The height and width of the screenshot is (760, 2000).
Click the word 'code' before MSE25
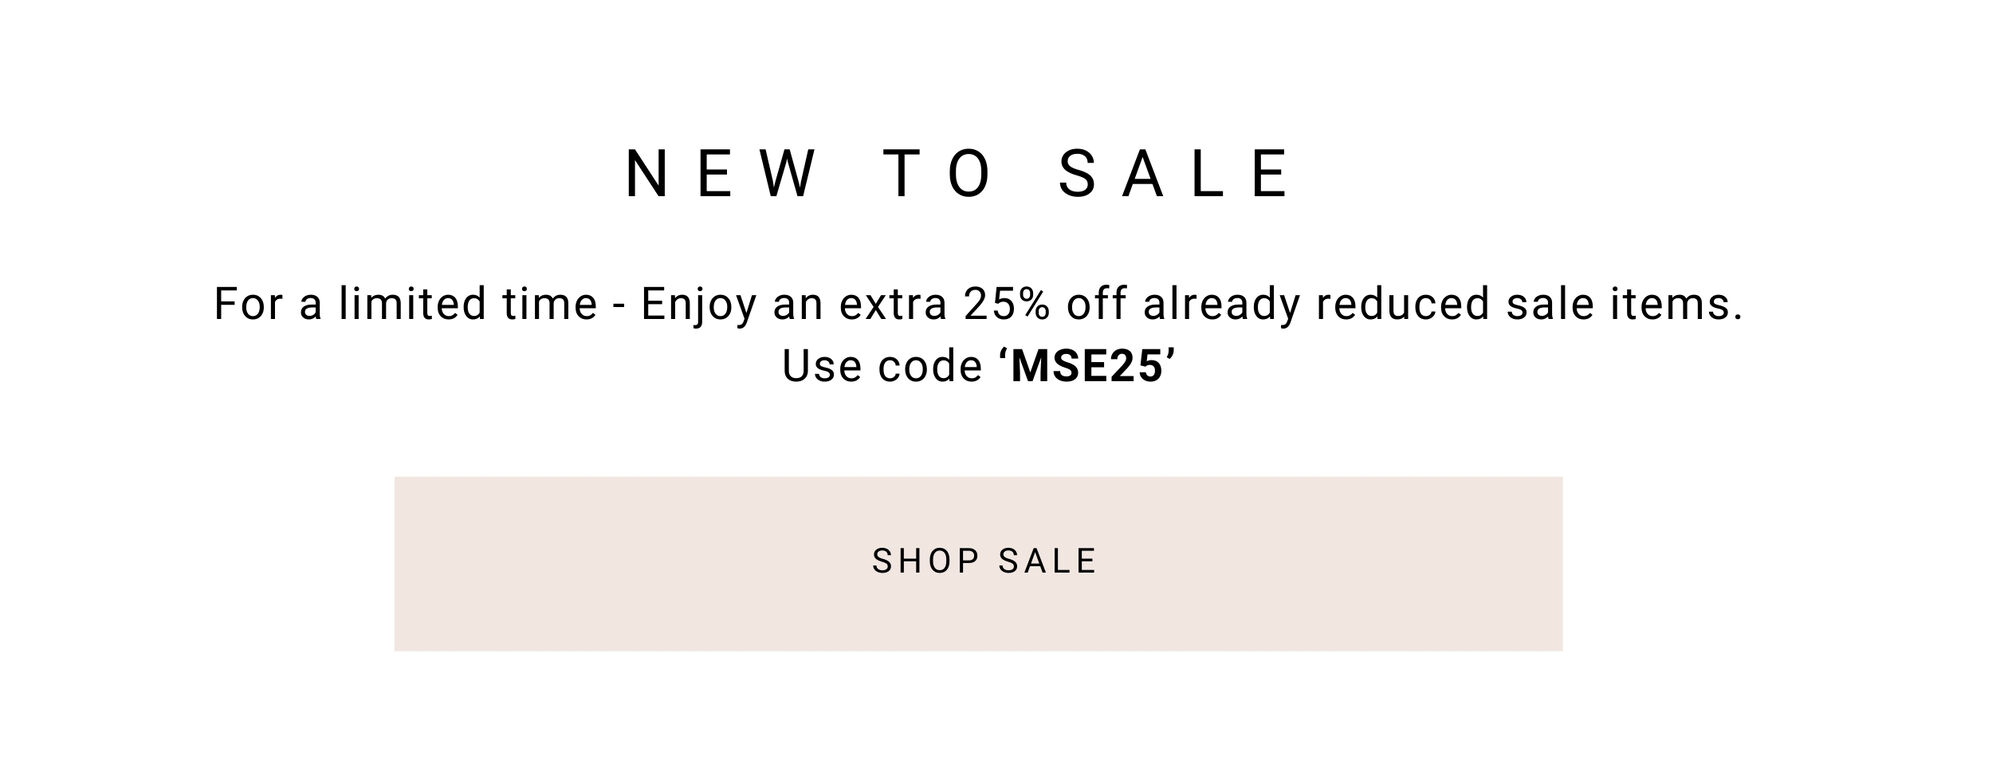(x=930, y=366)
